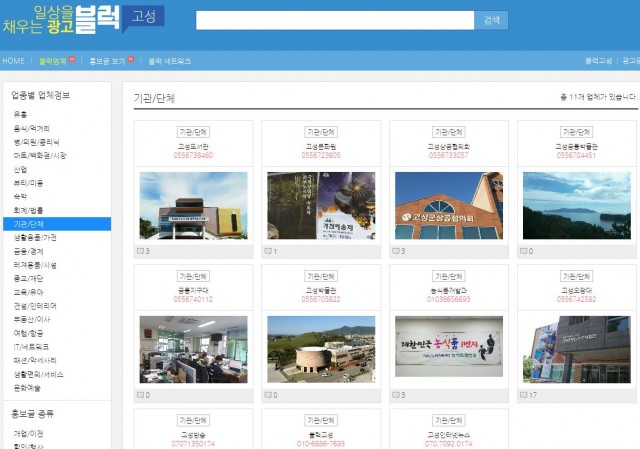Click the 고성문화원 business name
Screen dimensions: 640x449
tap(321, 147)
